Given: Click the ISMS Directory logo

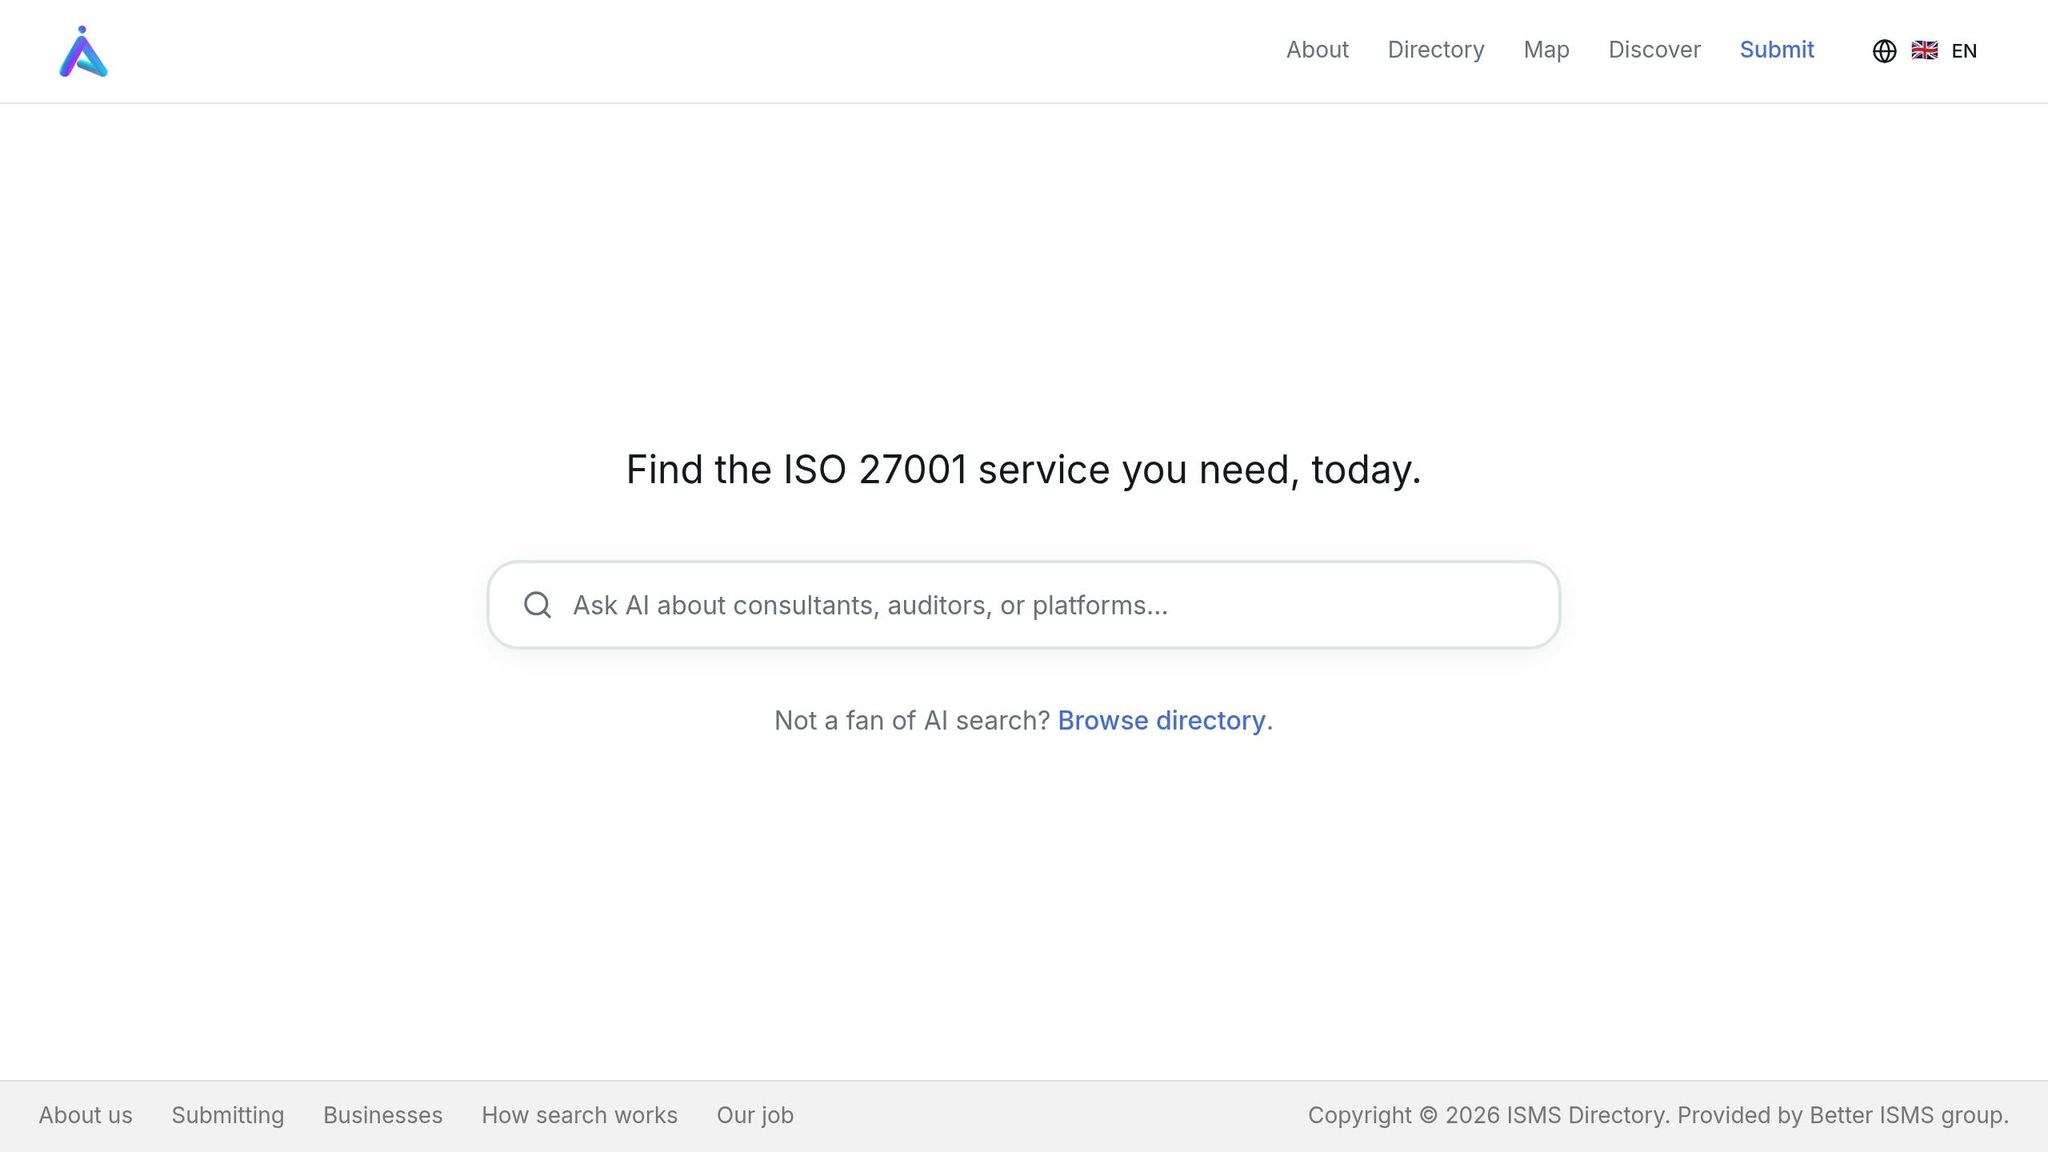Looking at the screenshot, I should (x=84, y=51).
